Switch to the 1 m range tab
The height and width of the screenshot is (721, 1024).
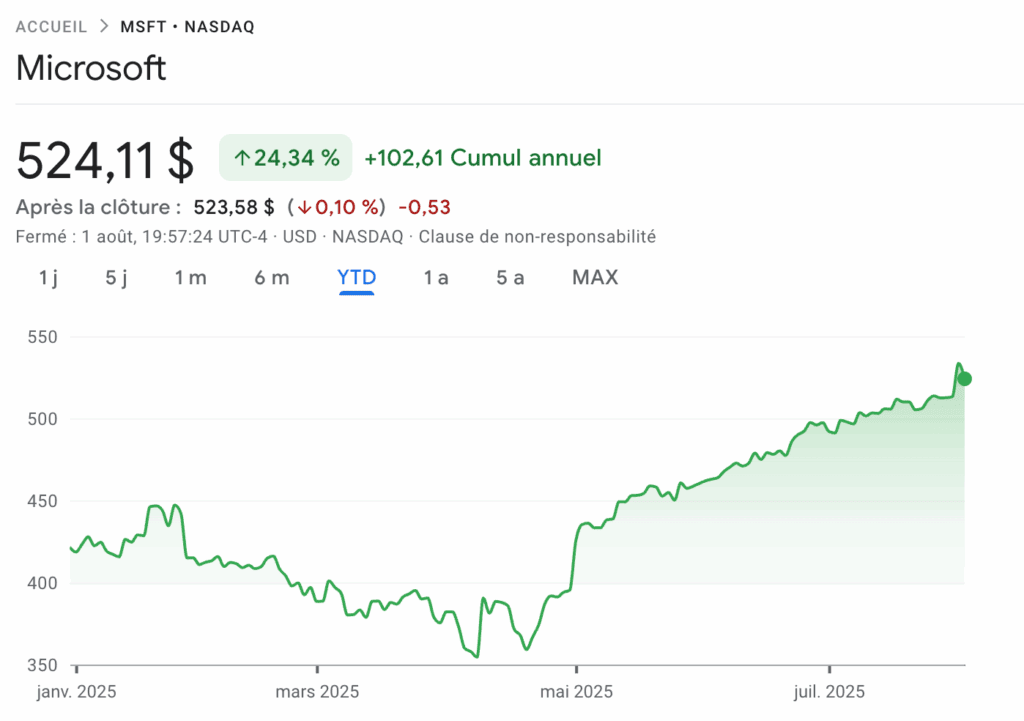click(190, 278)
